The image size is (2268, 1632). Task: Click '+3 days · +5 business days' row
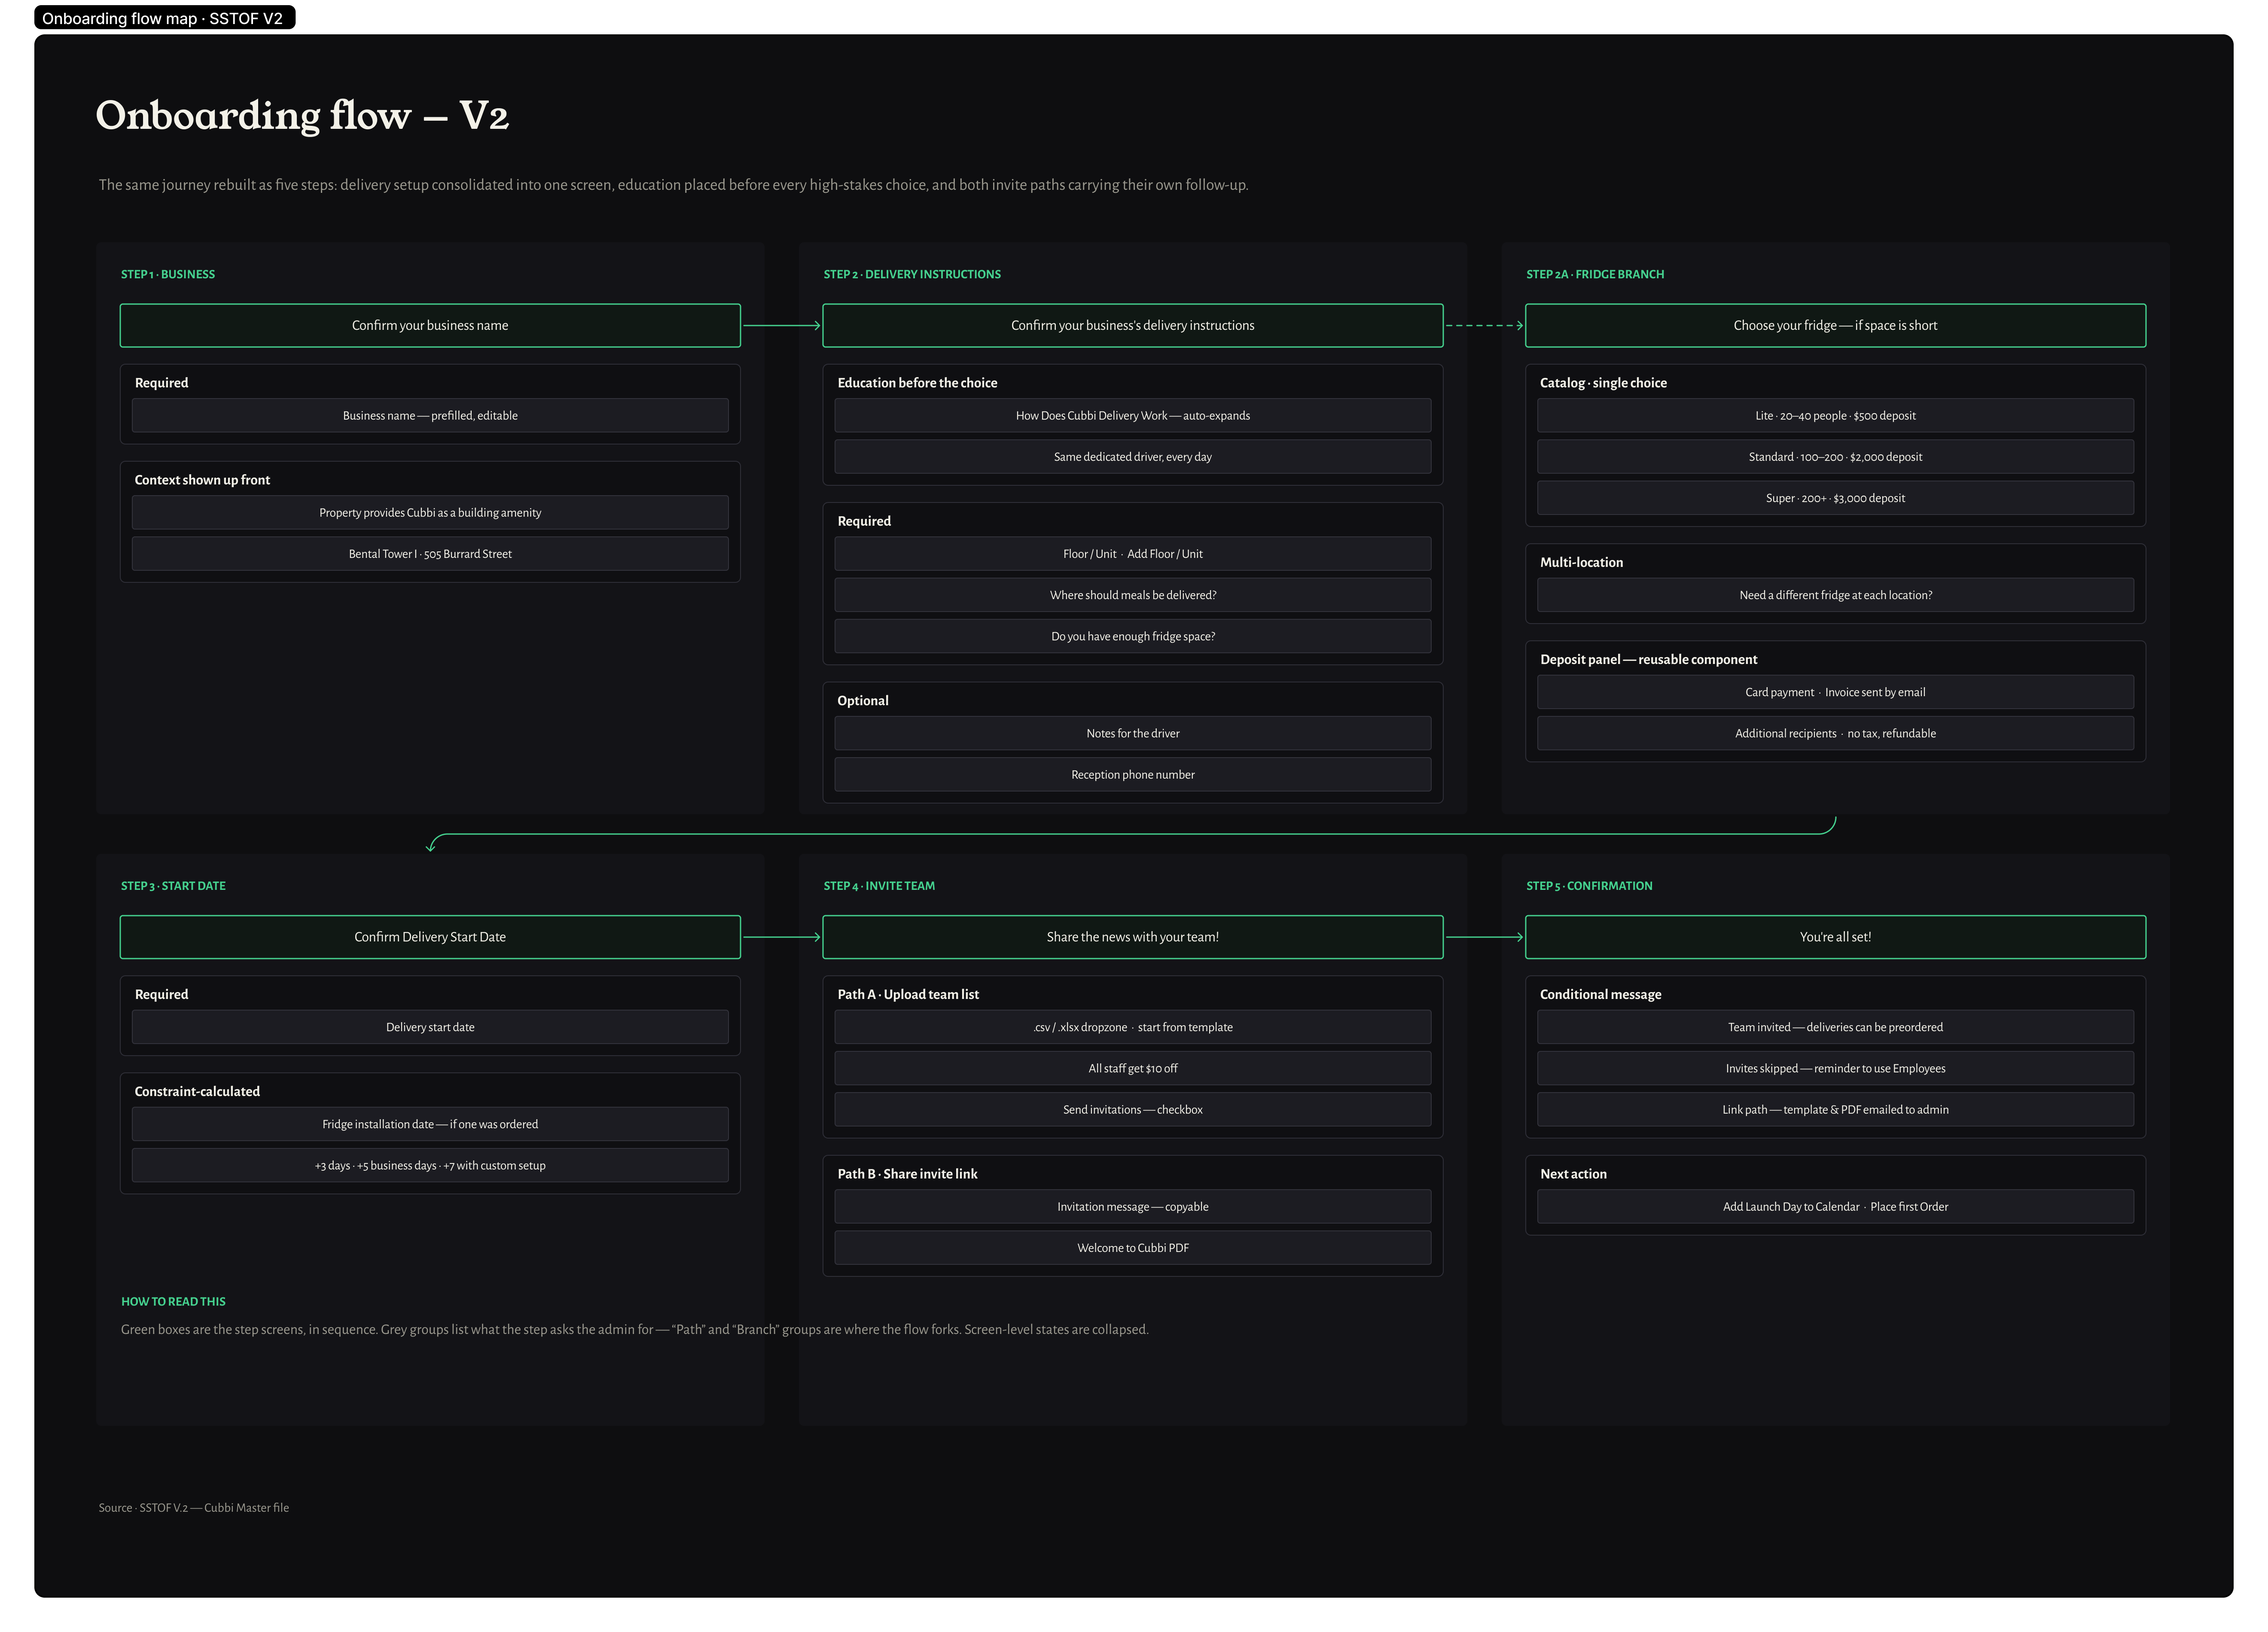tap(430, 1166)
